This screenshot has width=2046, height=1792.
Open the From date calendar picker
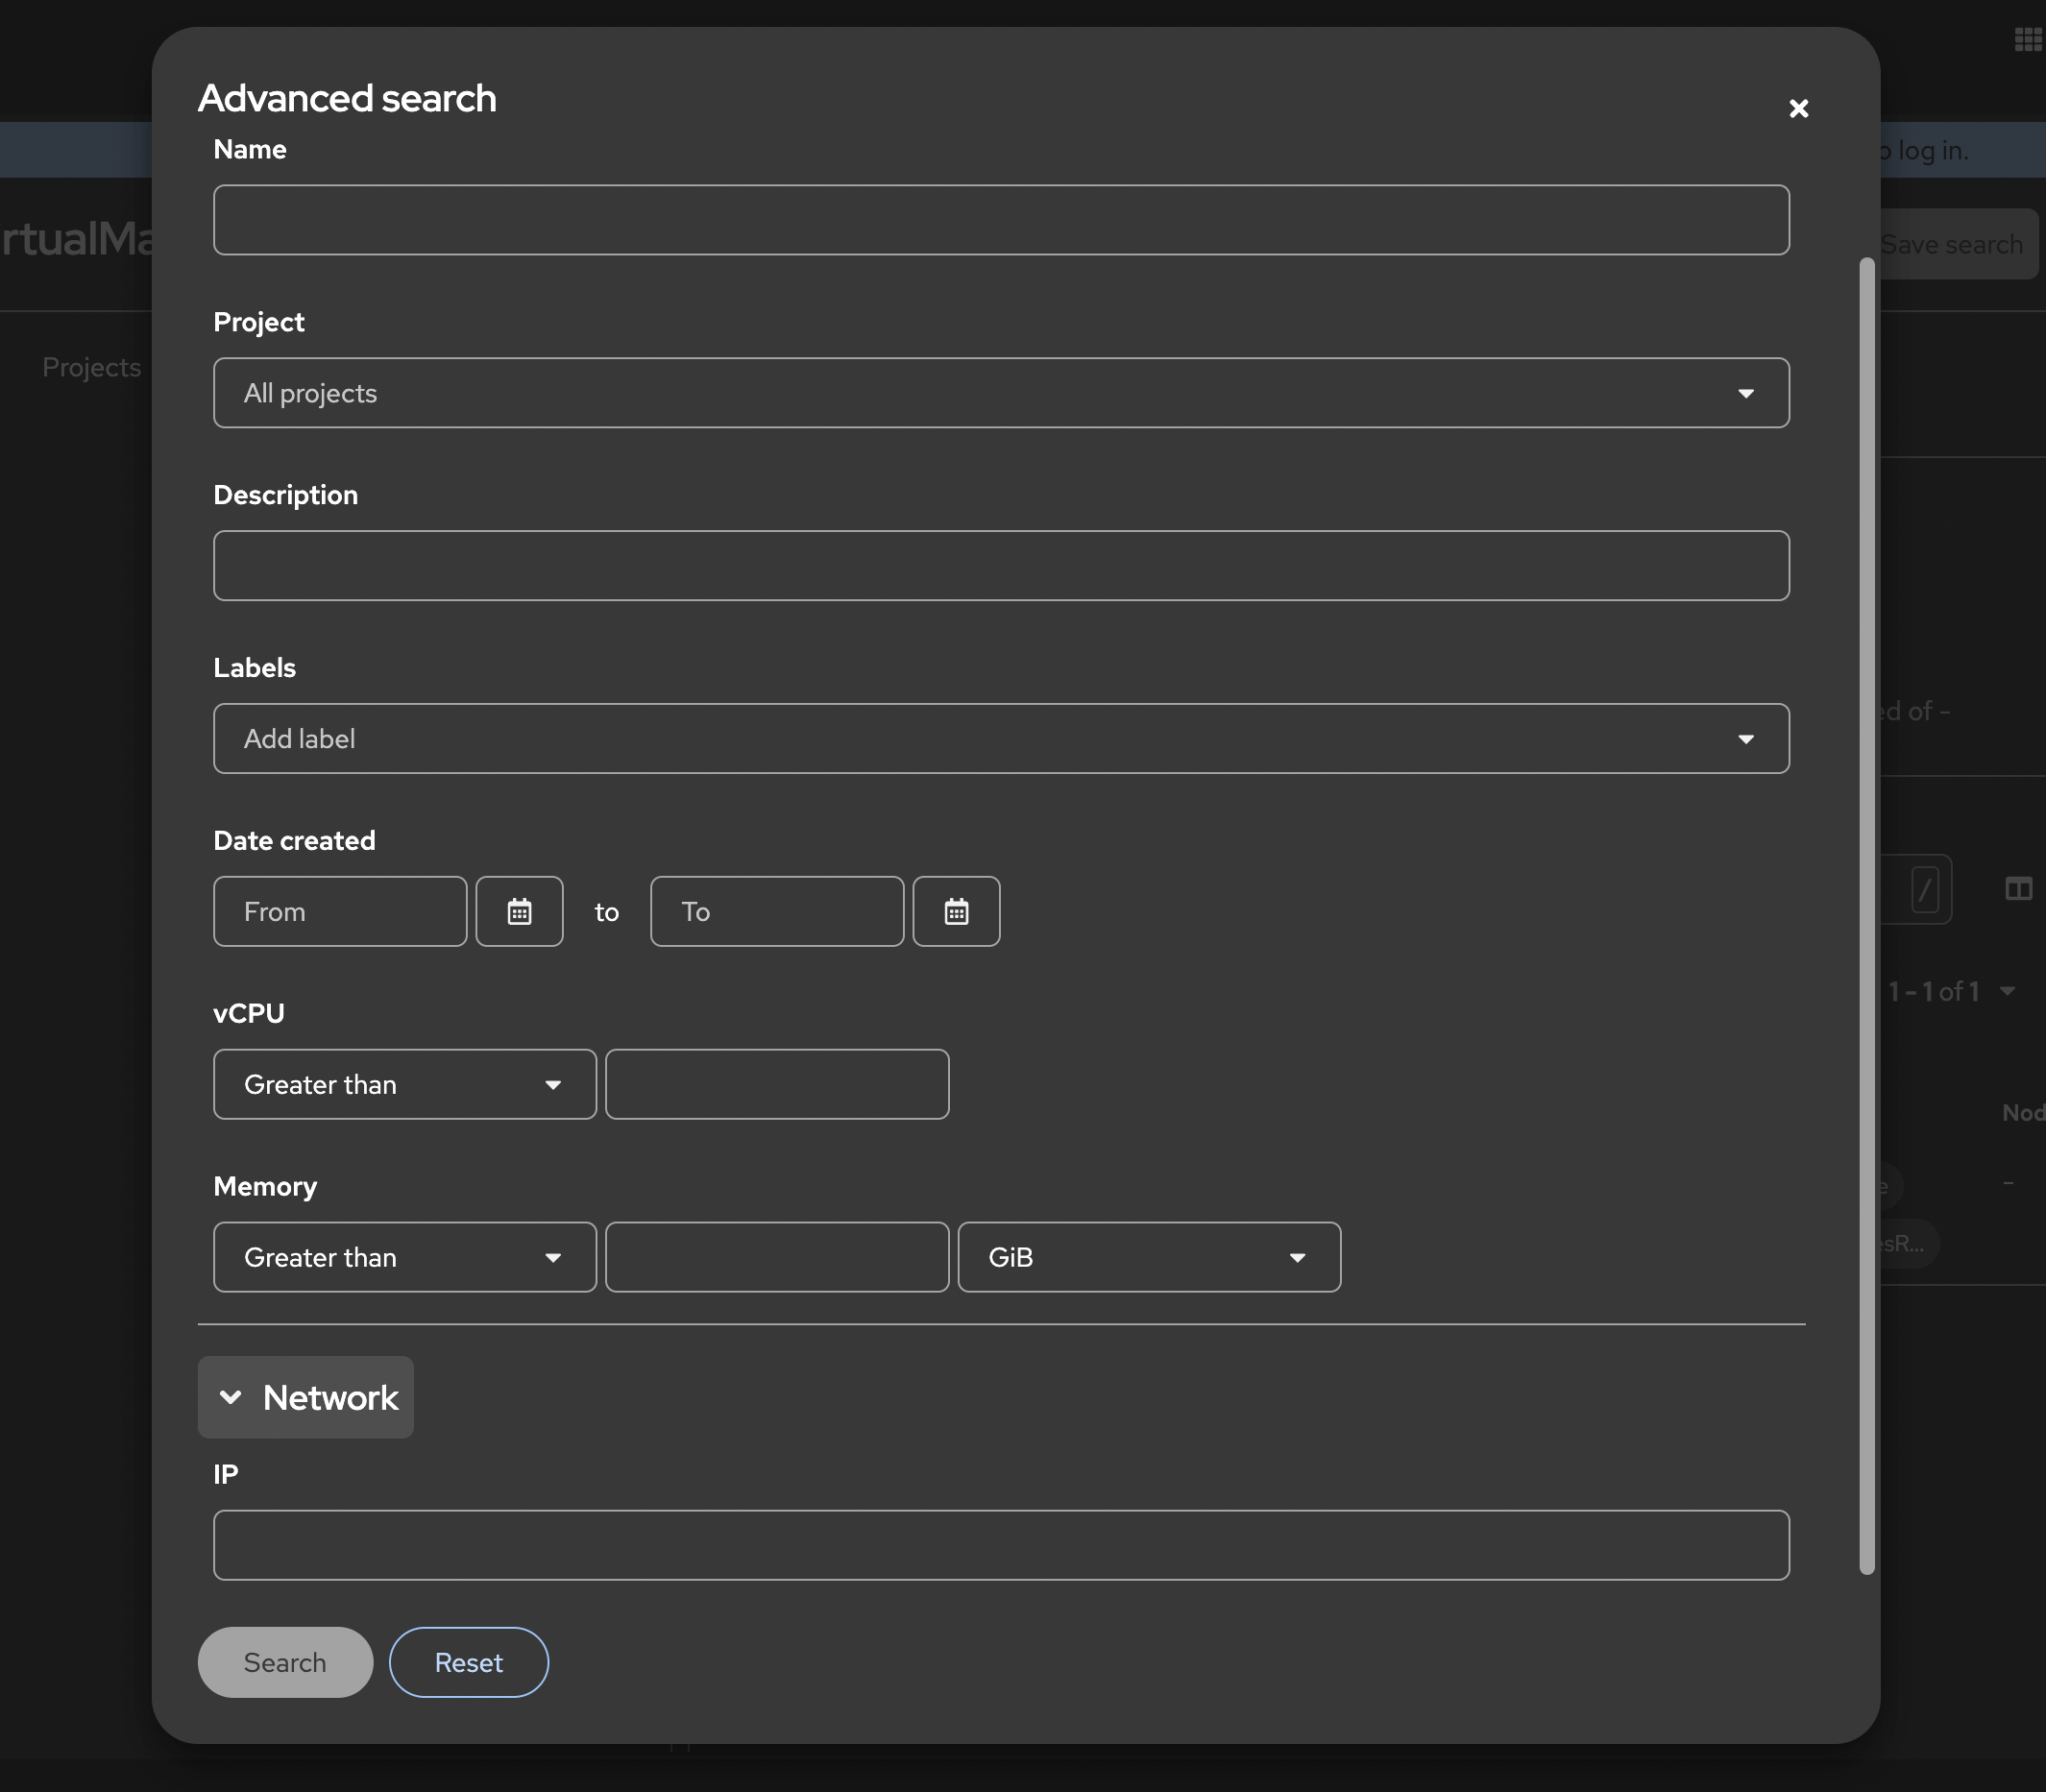pos(519,911)
